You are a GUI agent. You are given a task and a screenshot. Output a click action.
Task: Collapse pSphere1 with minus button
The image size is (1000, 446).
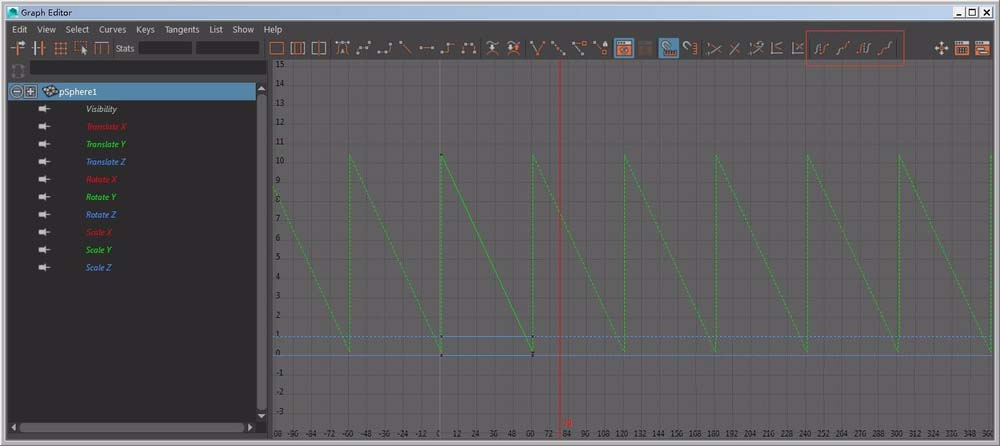click(17, 92)
